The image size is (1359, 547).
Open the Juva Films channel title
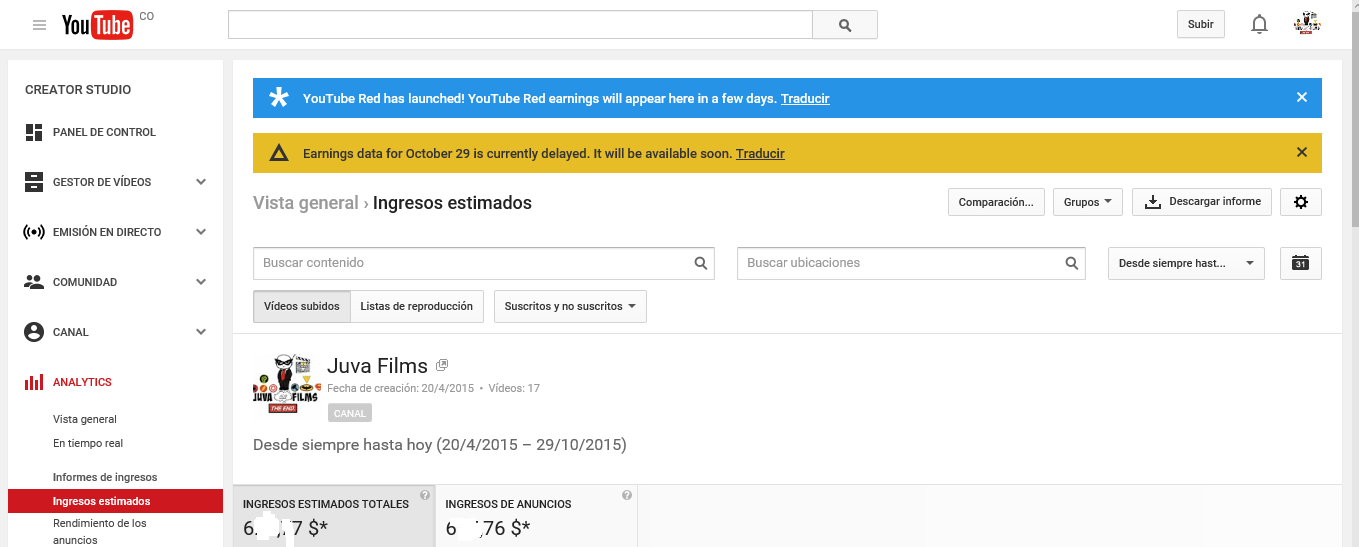pos(377,366)
